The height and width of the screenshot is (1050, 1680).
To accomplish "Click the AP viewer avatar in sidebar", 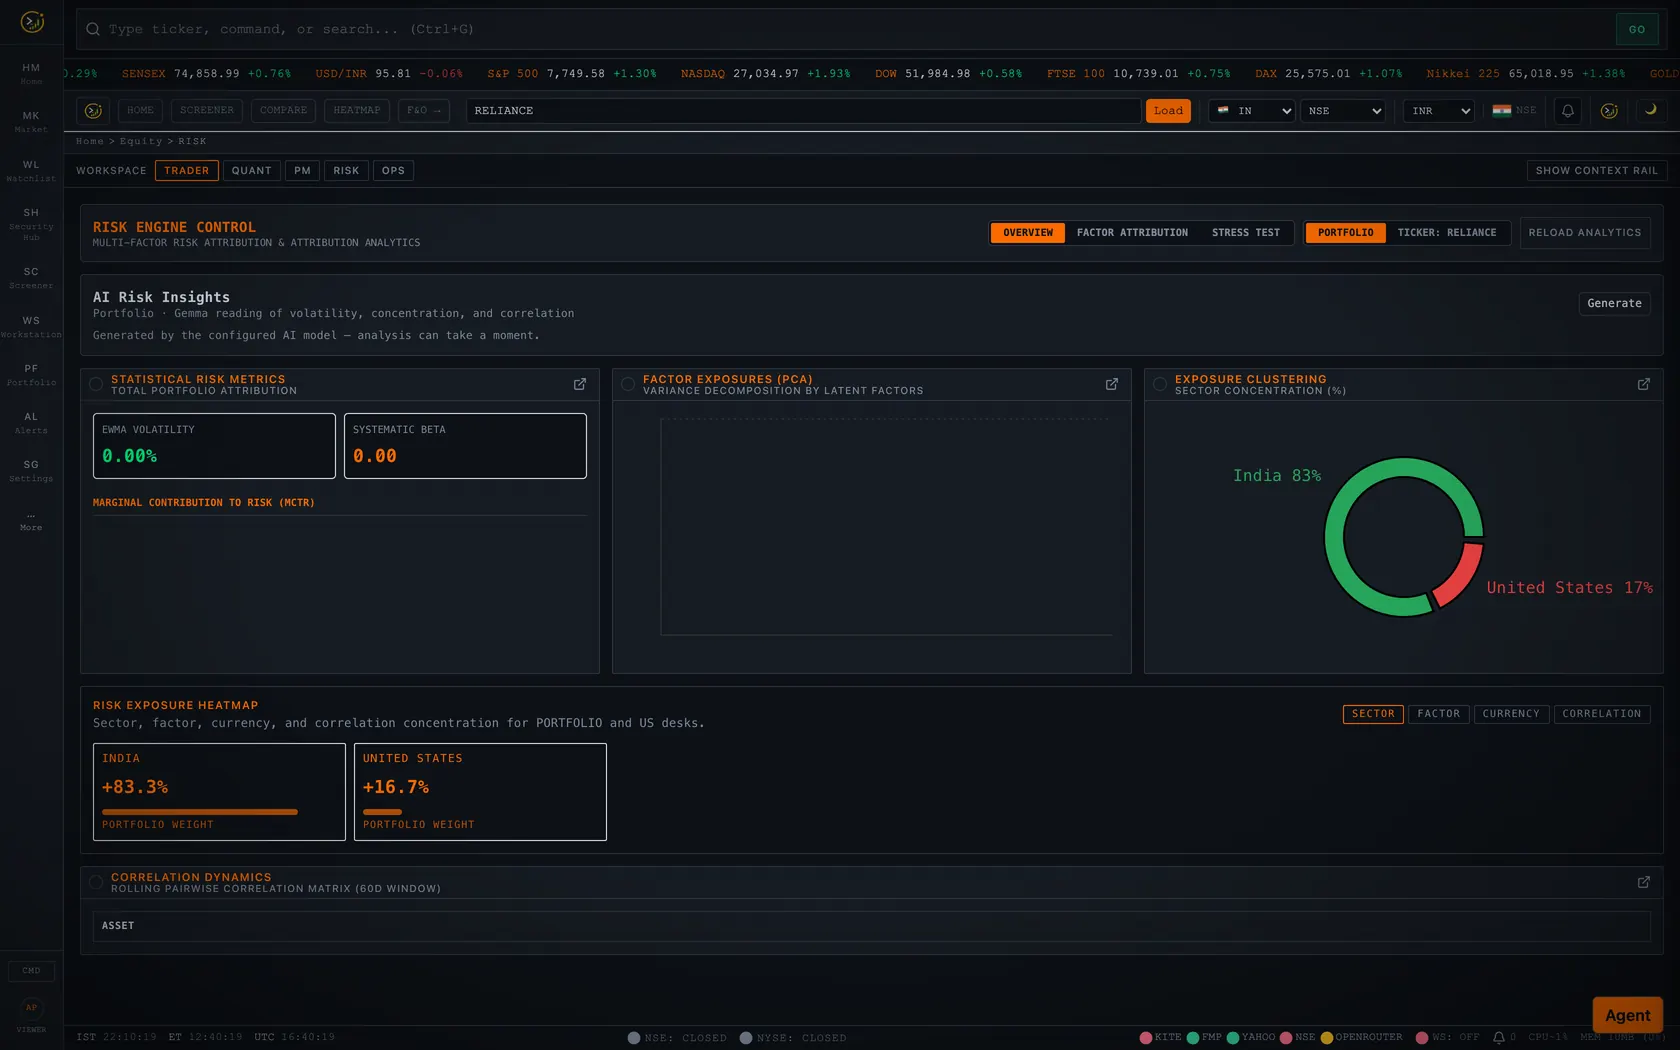I will tap(31, 1008).
